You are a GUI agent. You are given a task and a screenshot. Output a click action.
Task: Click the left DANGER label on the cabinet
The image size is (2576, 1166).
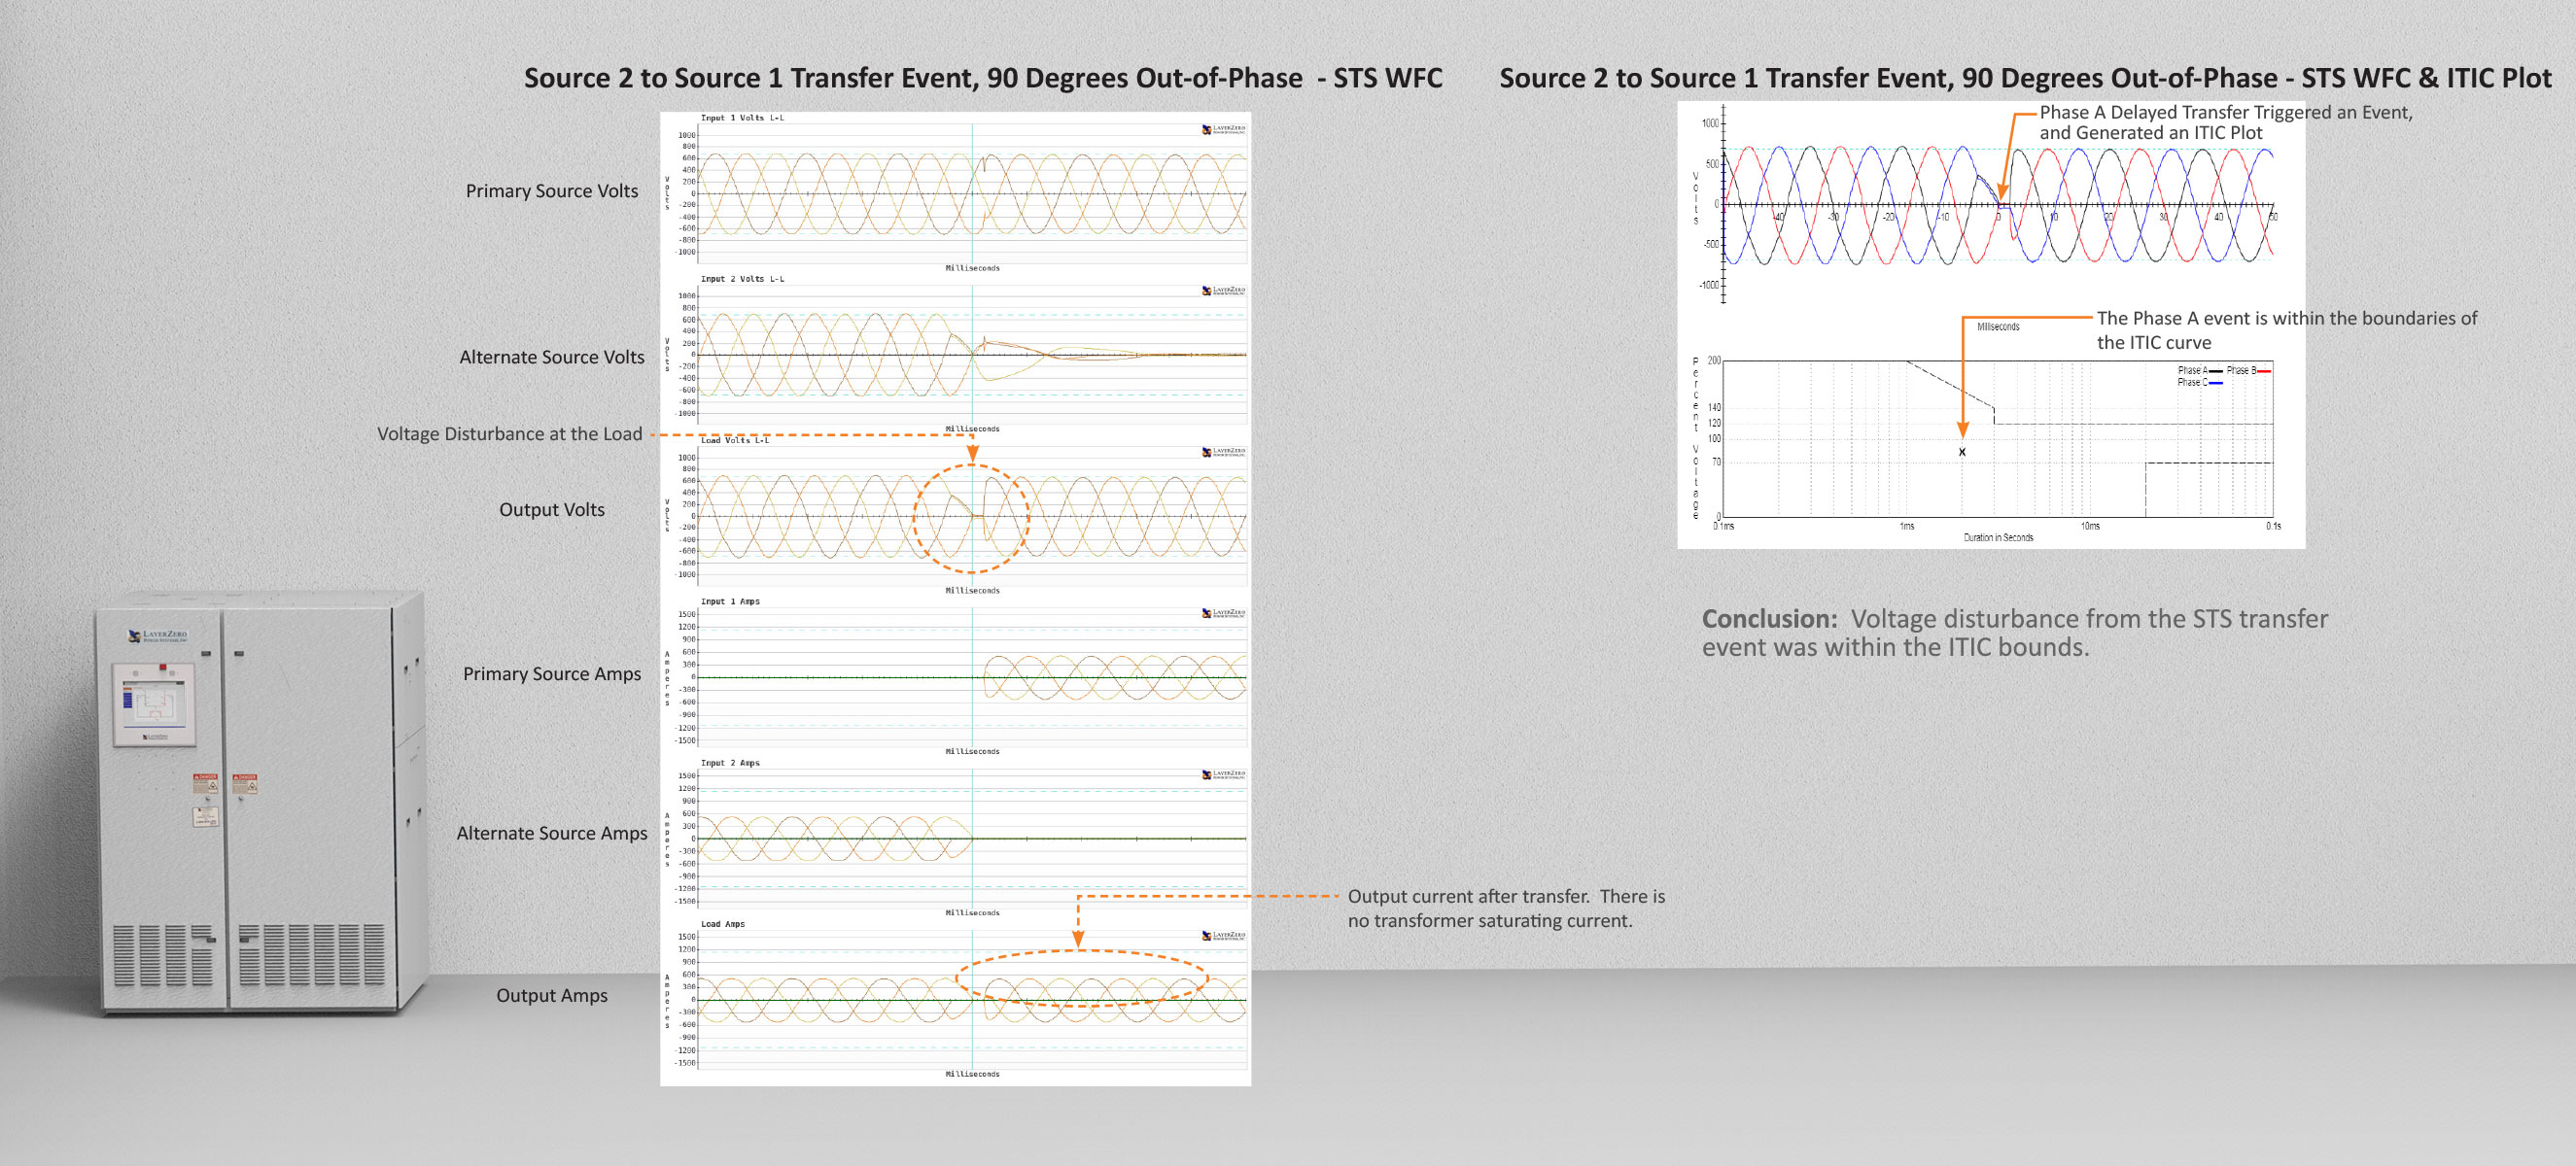point(205,783)
